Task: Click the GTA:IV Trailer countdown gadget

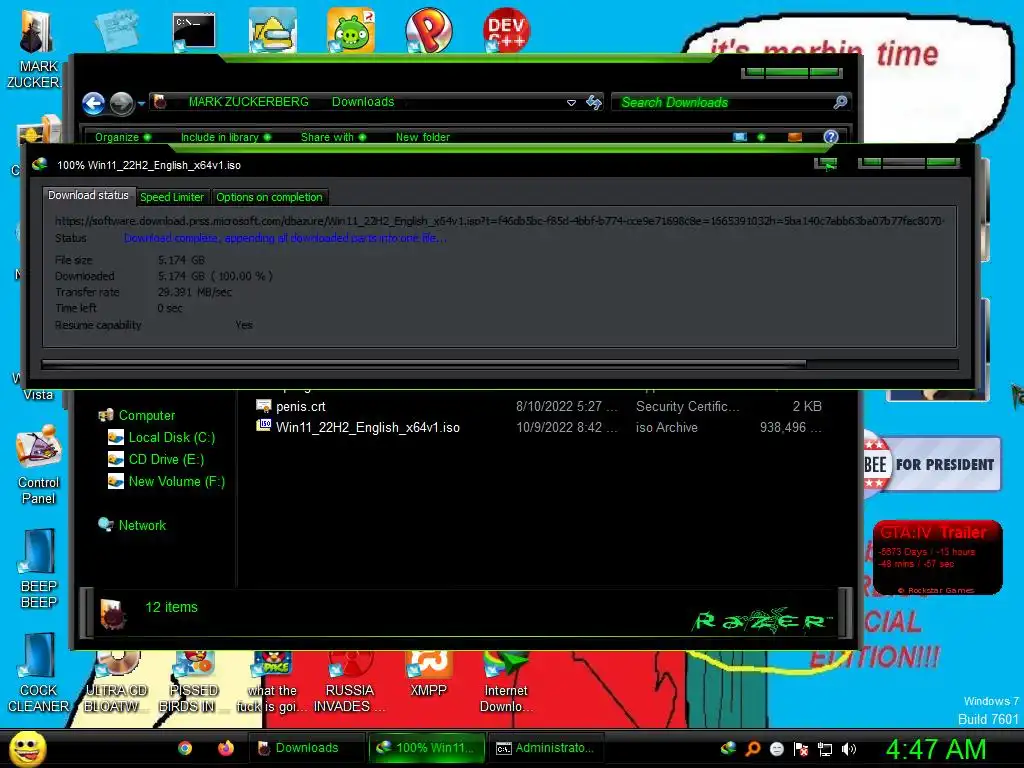Action: point(938,557)
